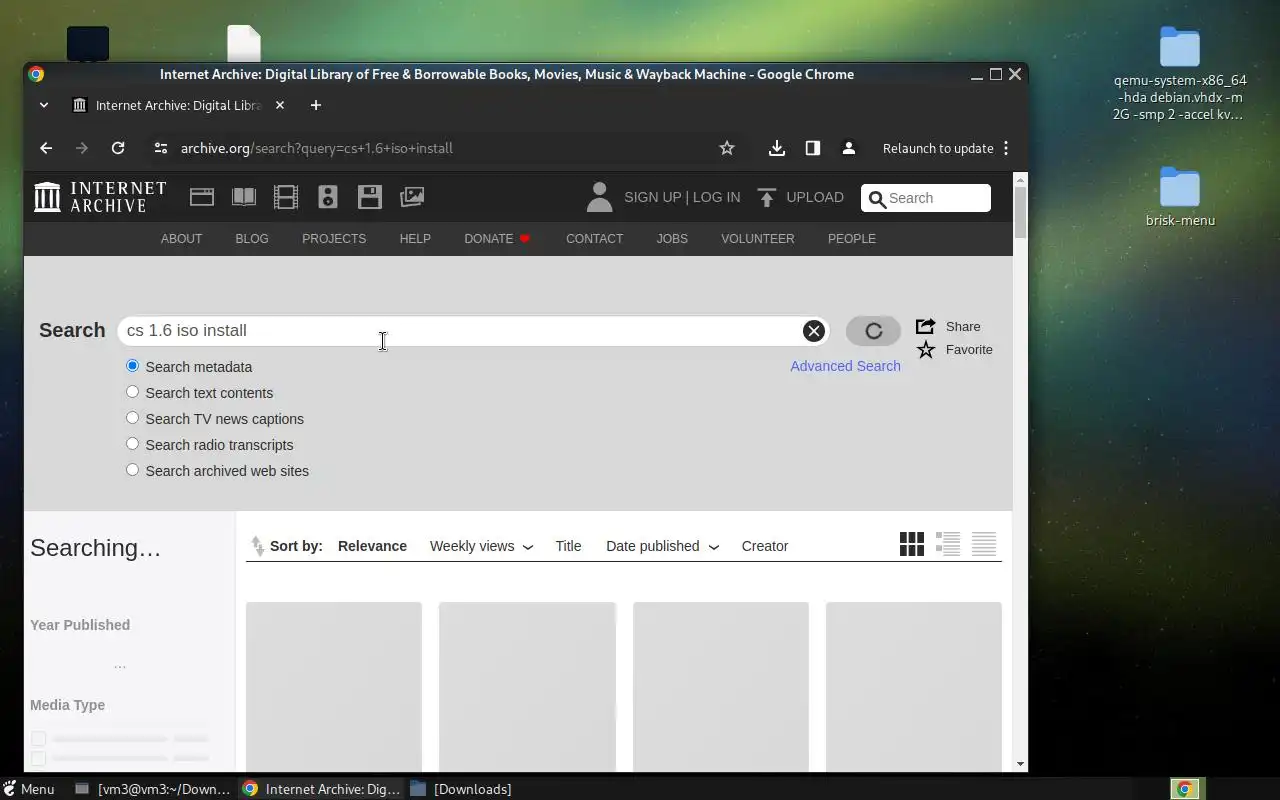This screenshot has height=800, width=1280.
Task: Click the Favorite star icon
Action: coord(926,349)
